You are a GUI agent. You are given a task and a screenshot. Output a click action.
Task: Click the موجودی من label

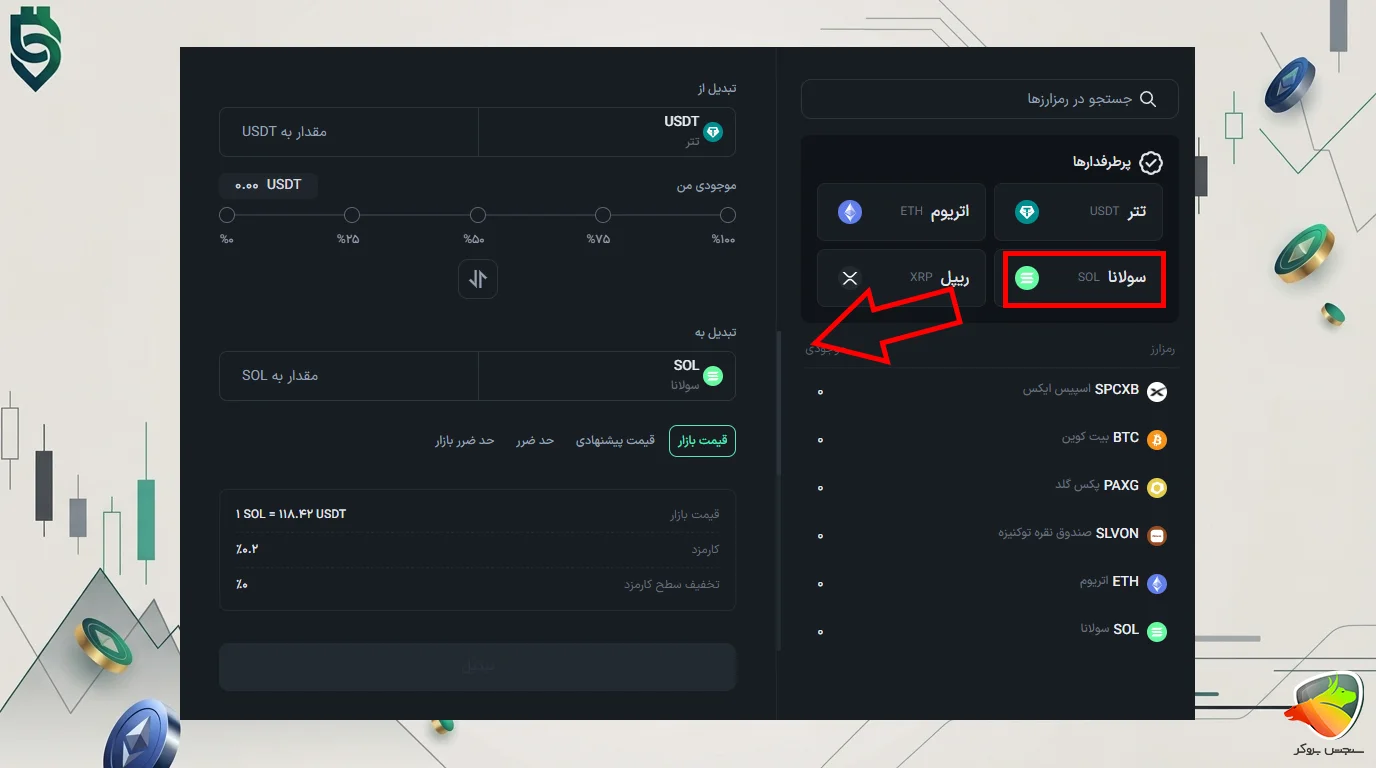pos(706,186)
